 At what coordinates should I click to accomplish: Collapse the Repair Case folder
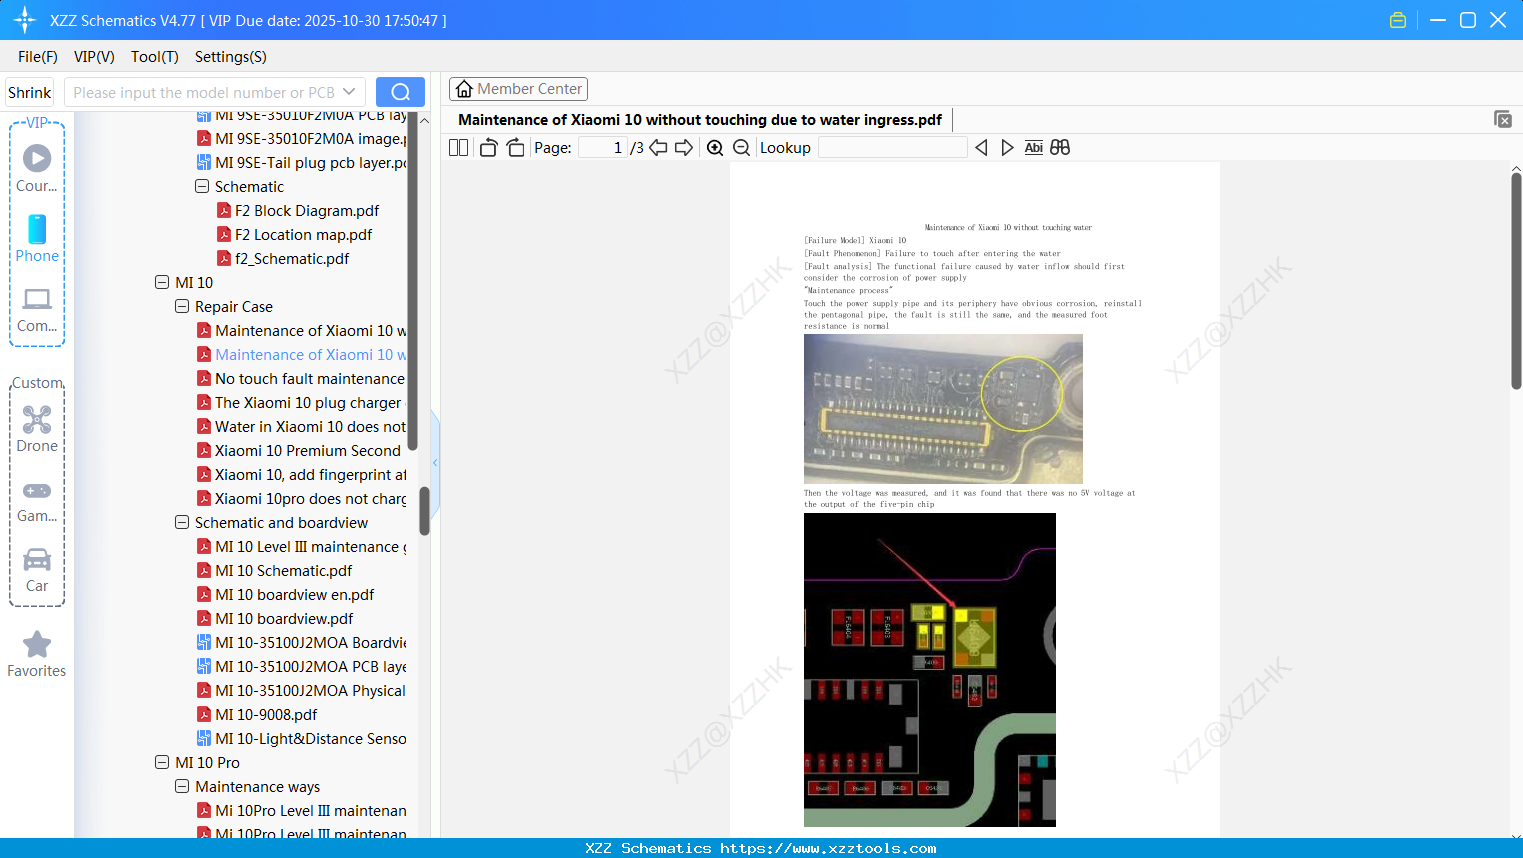click(x=182, y=306)
